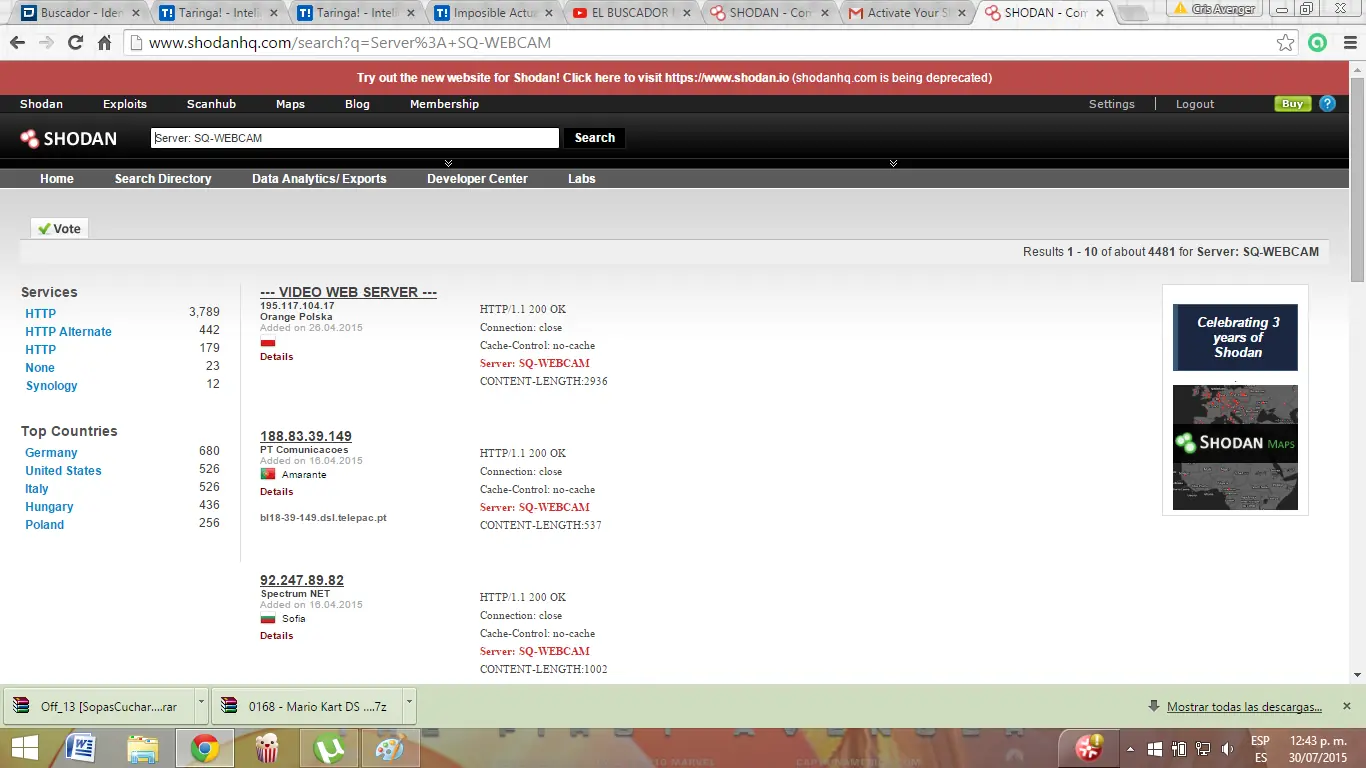Filter services by HTTP Alternate

[68, 332]
